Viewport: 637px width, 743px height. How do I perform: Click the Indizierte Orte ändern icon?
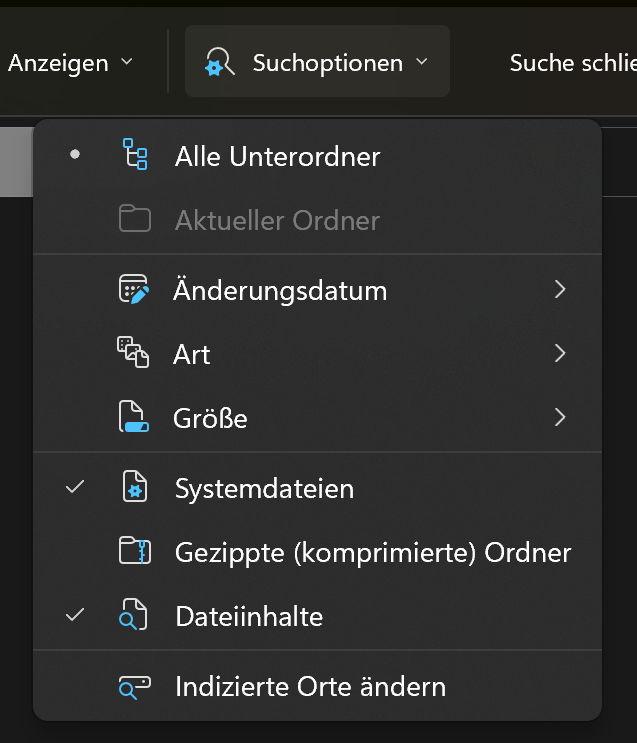click(134, 687)
